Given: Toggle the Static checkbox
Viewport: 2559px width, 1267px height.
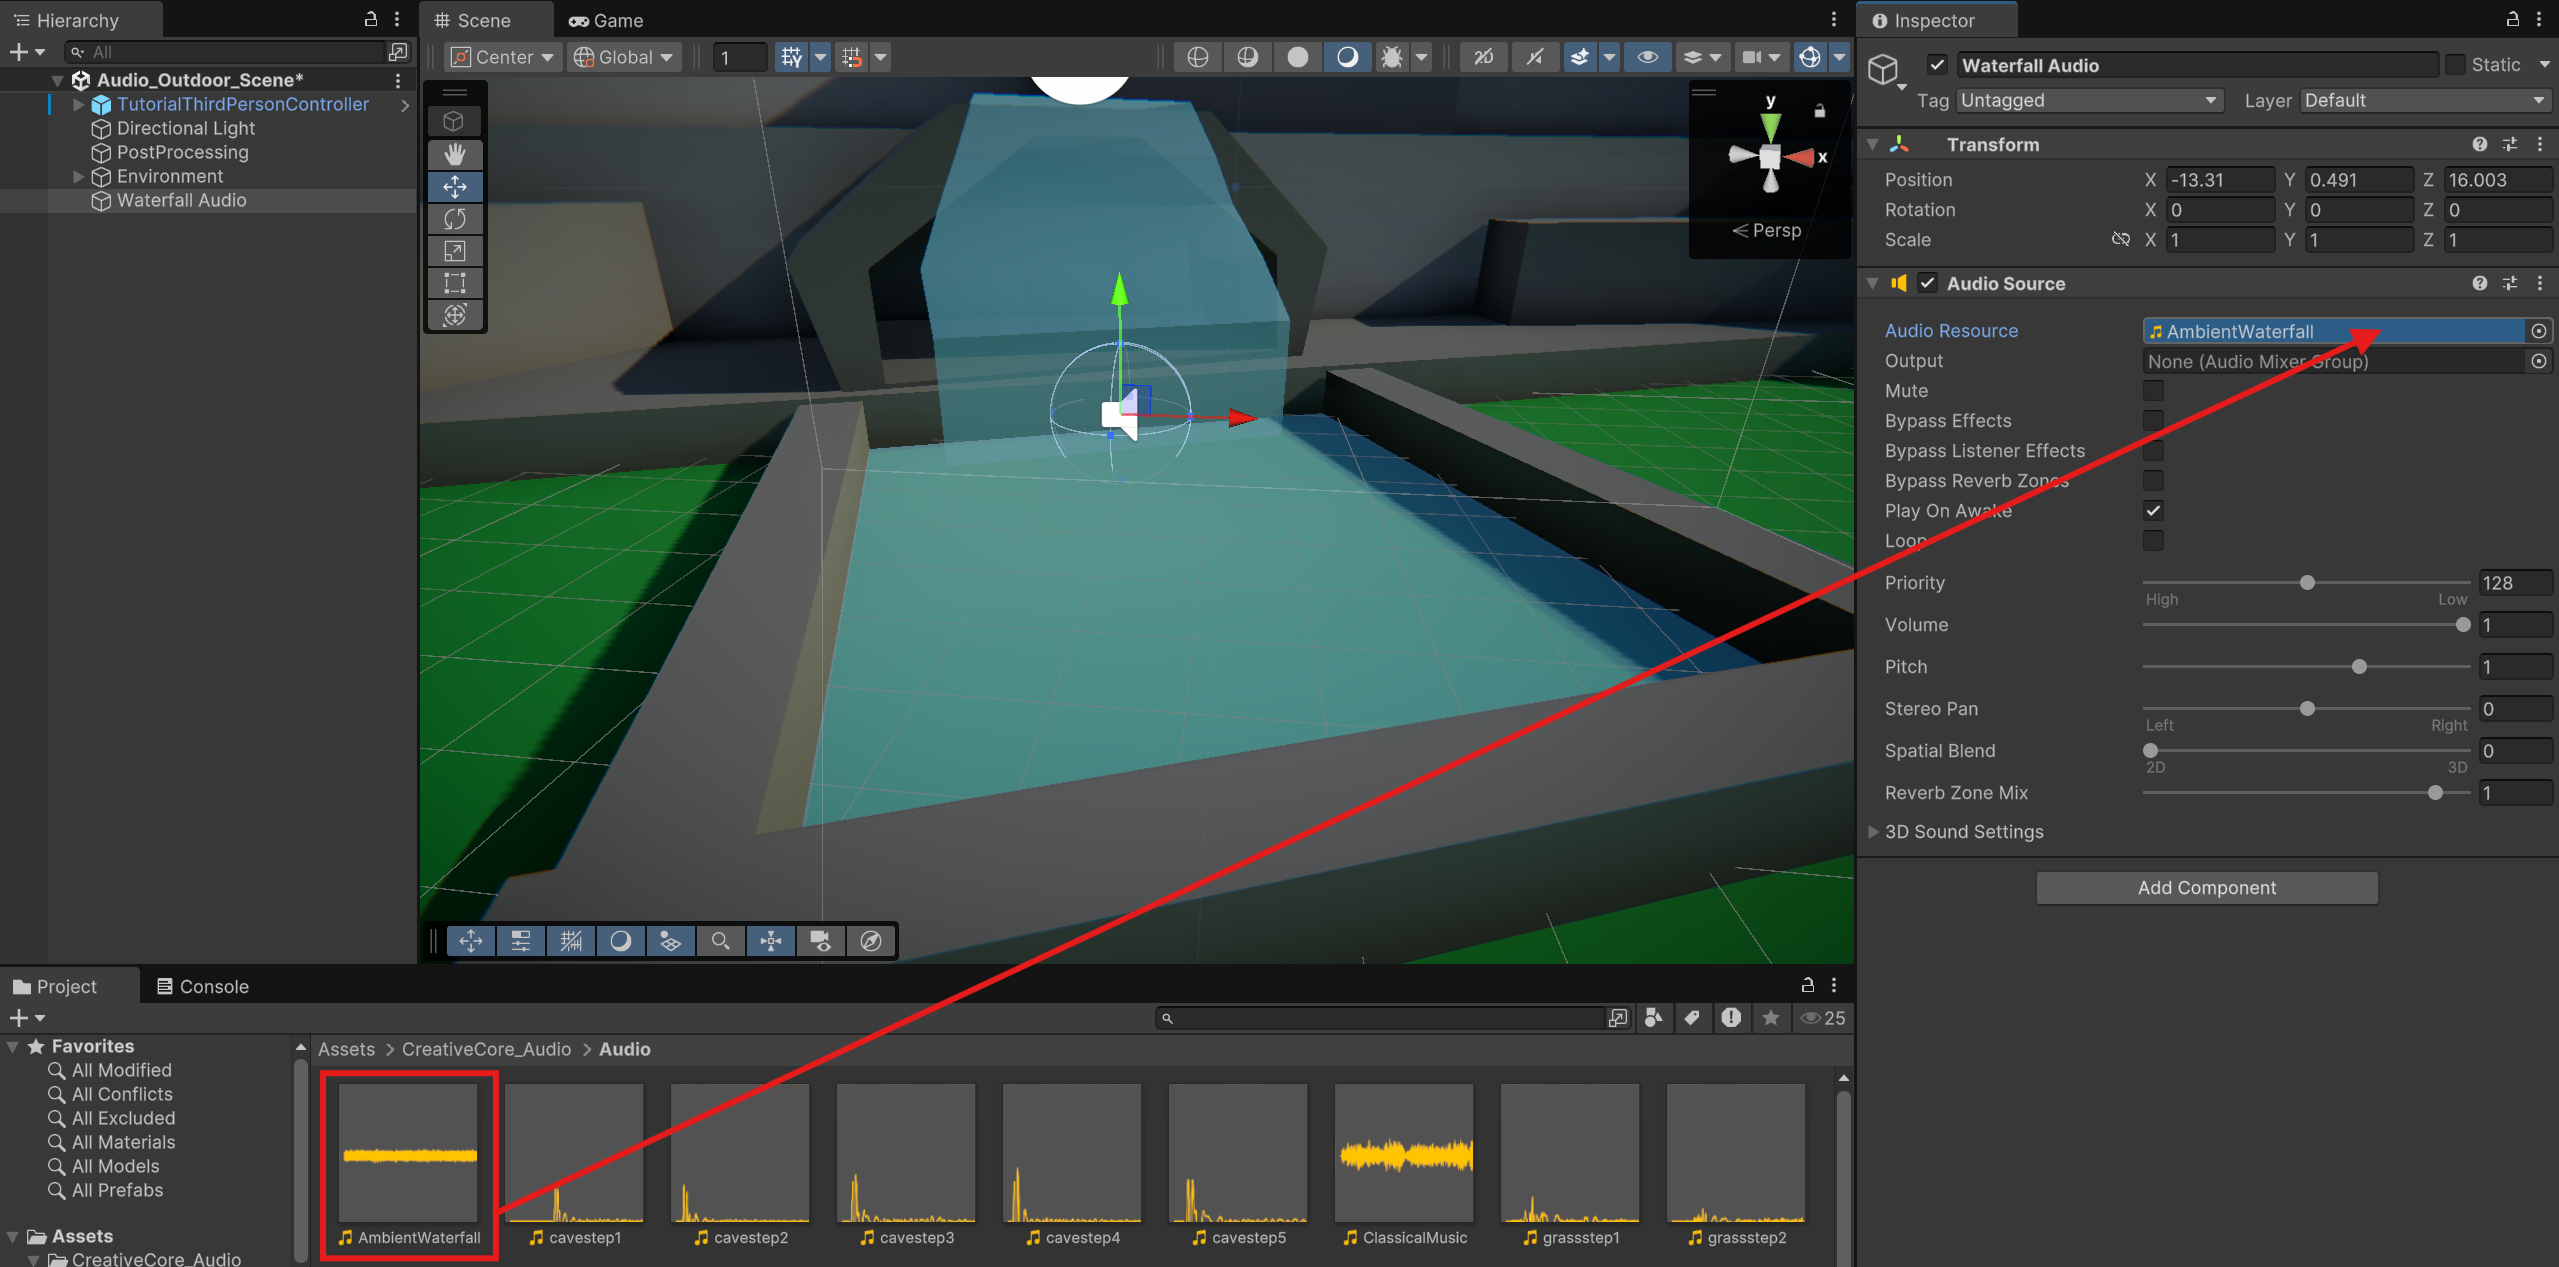Looking at the screenshot, I should click(2455, 65).
